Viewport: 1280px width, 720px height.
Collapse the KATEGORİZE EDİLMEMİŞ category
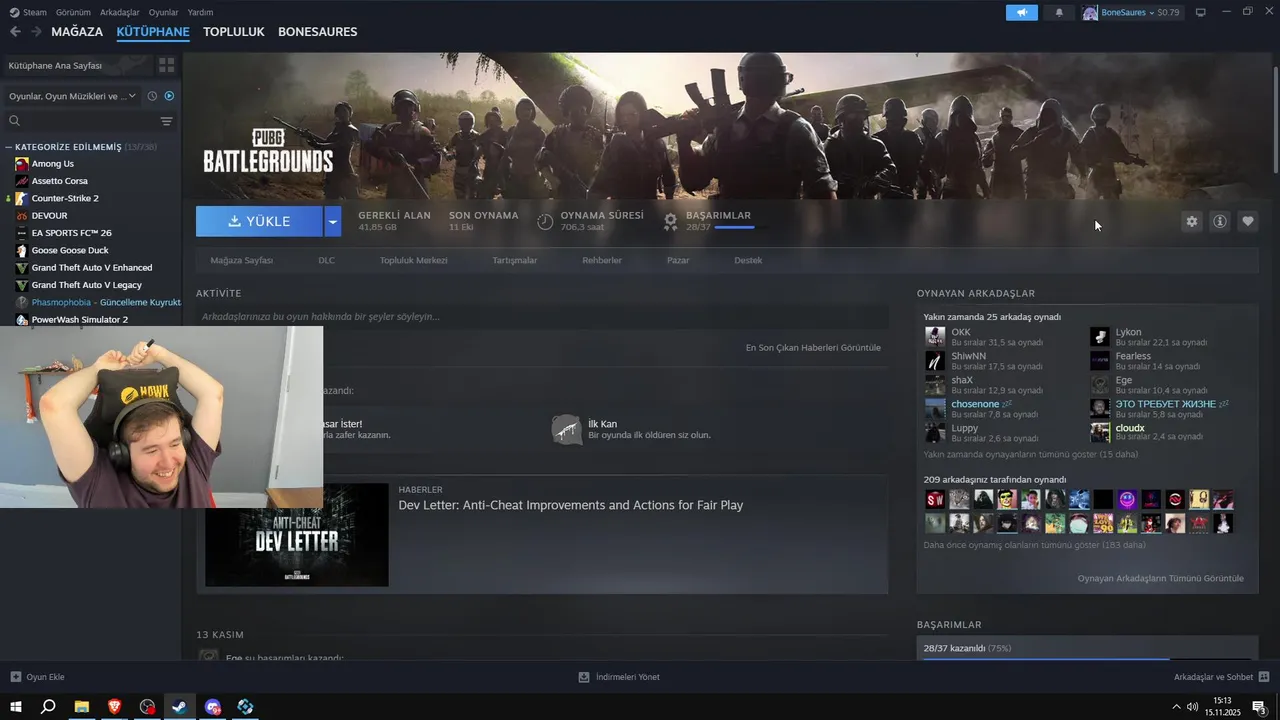(x=9, y=147)
